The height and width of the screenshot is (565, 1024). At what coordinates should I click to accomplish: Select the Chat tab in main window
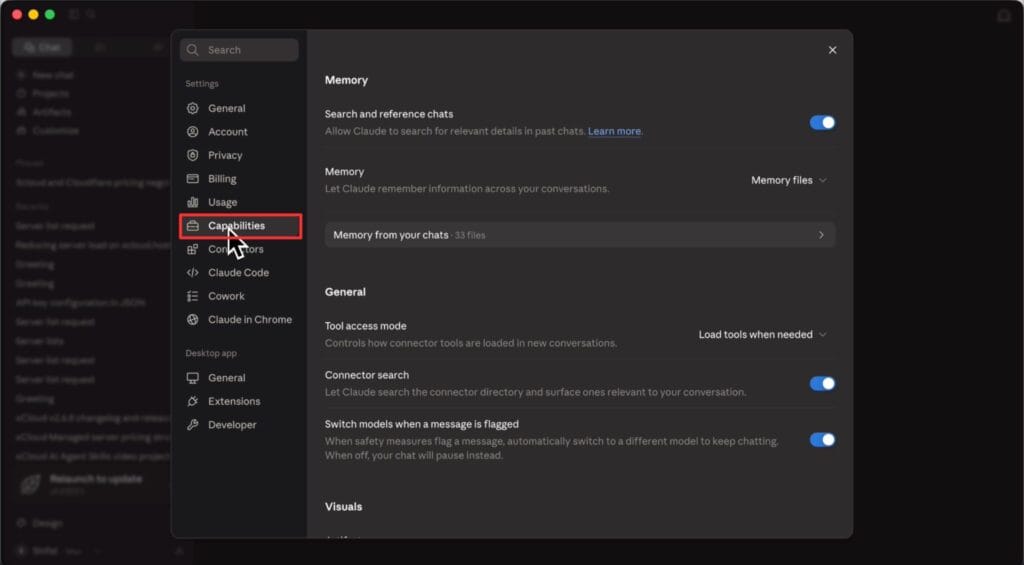point(42,48)
